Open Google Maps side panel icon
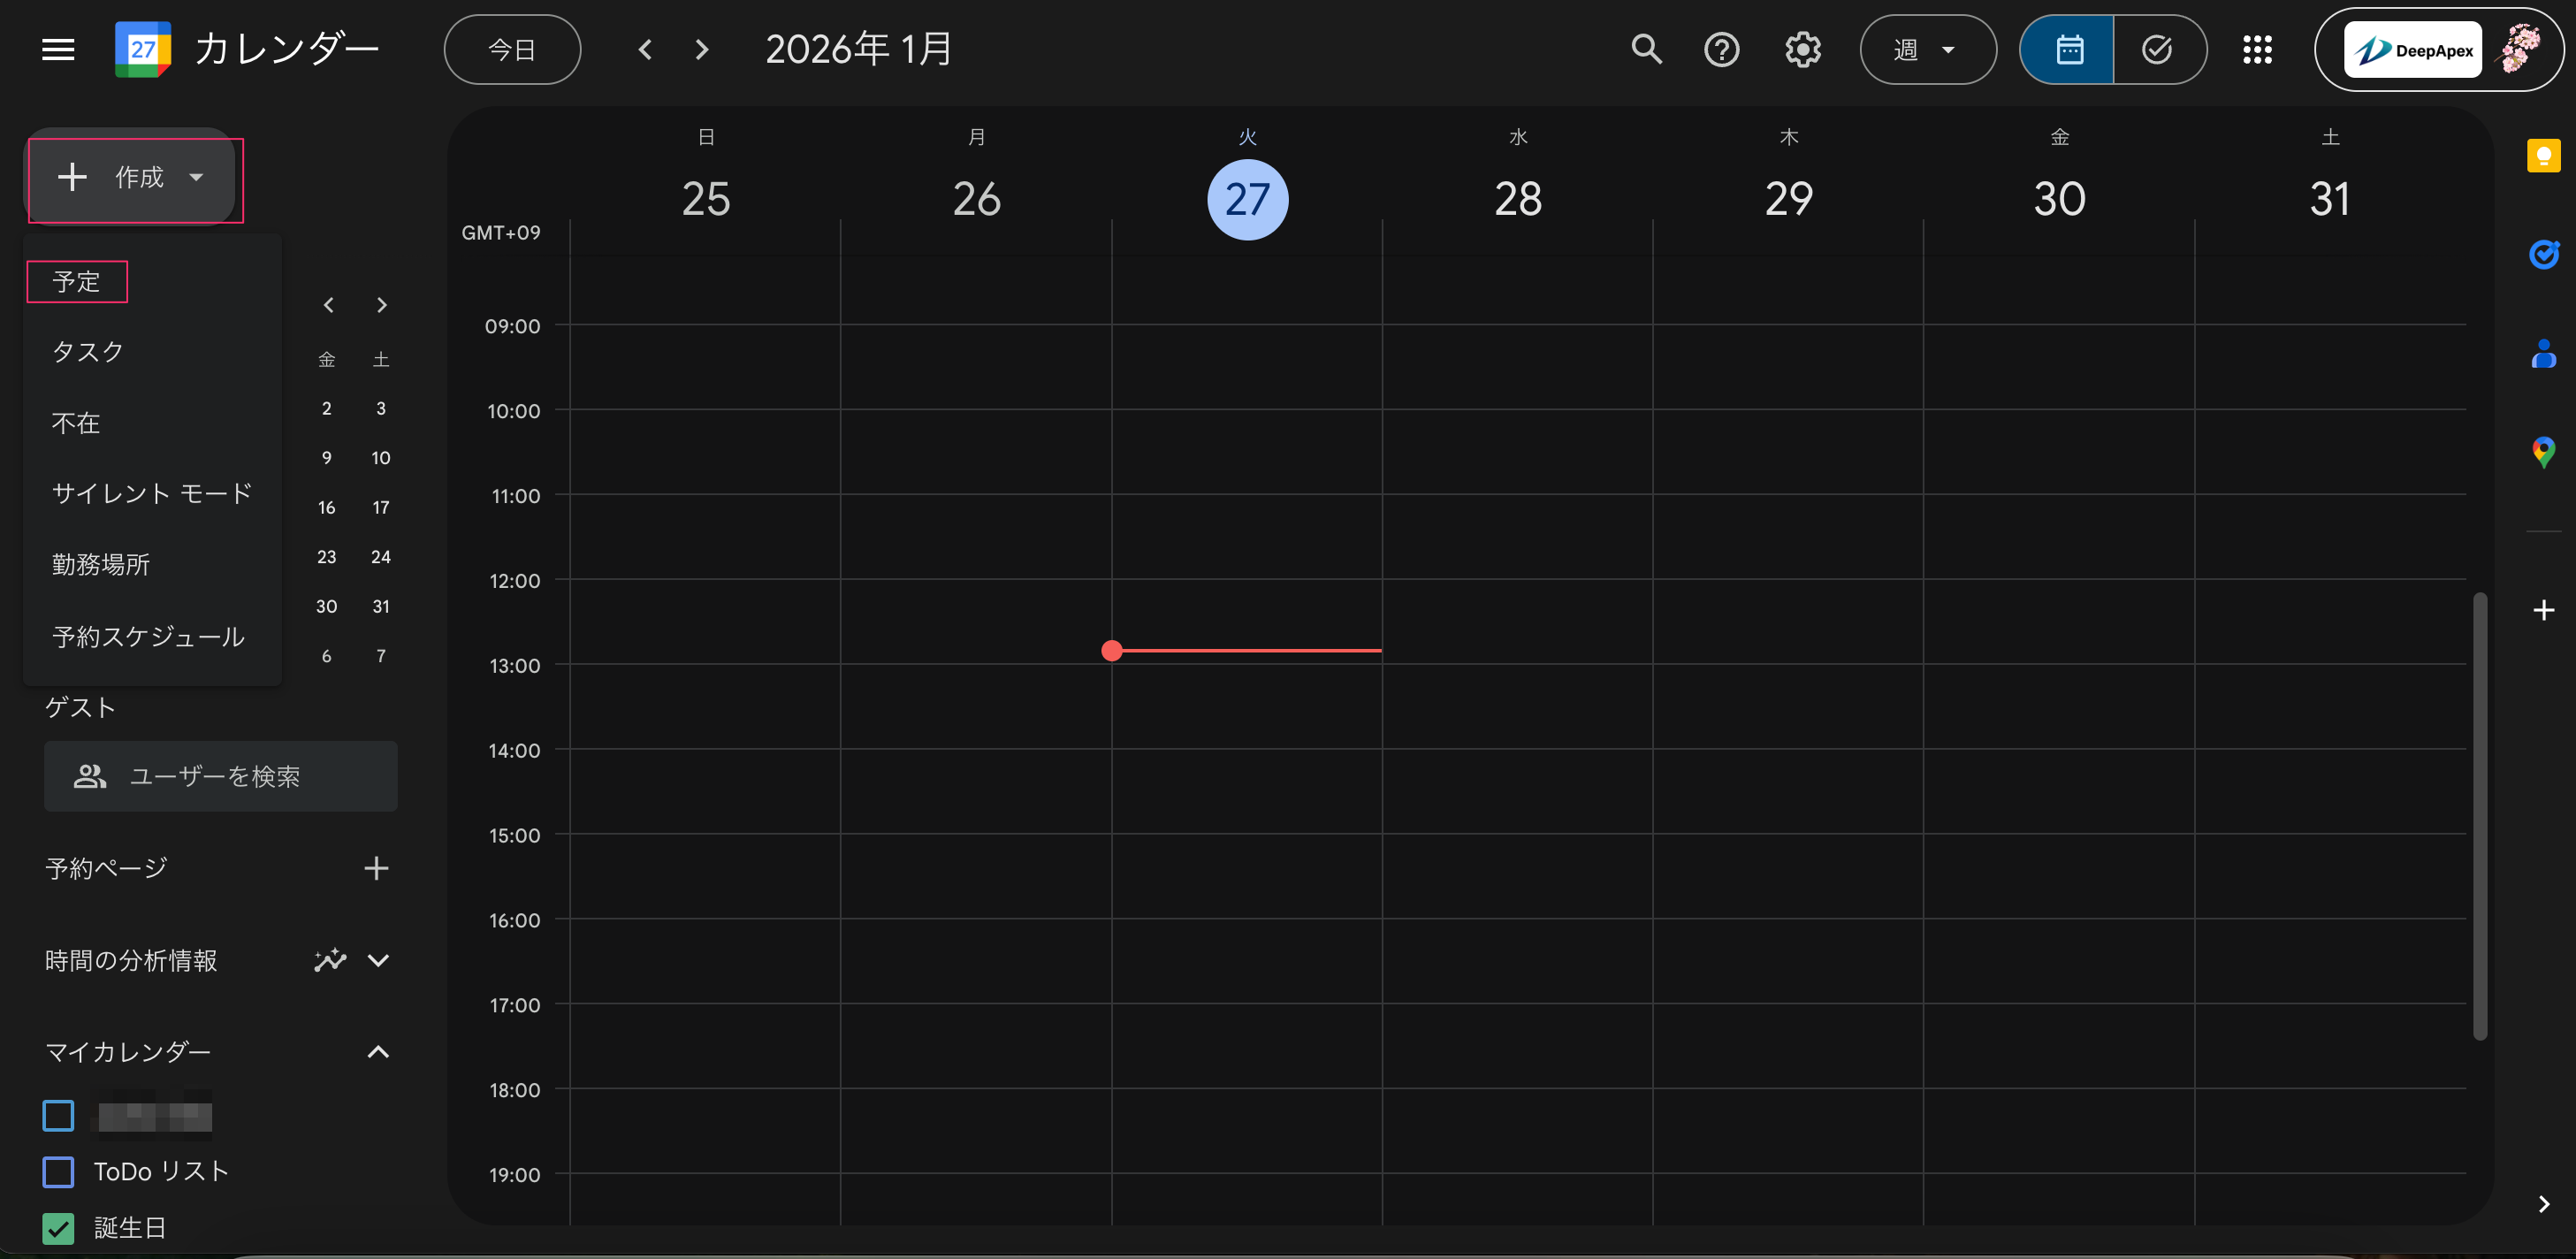Viewport: 2576px width, 1259px height. pyautogui.click(x=2543, y=452)
